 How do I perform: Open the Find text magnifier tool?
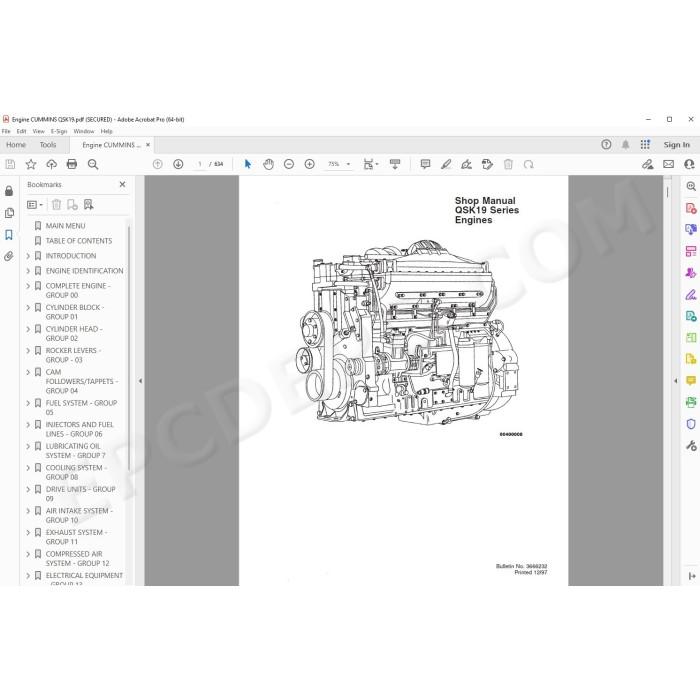(x=93, y=164)
